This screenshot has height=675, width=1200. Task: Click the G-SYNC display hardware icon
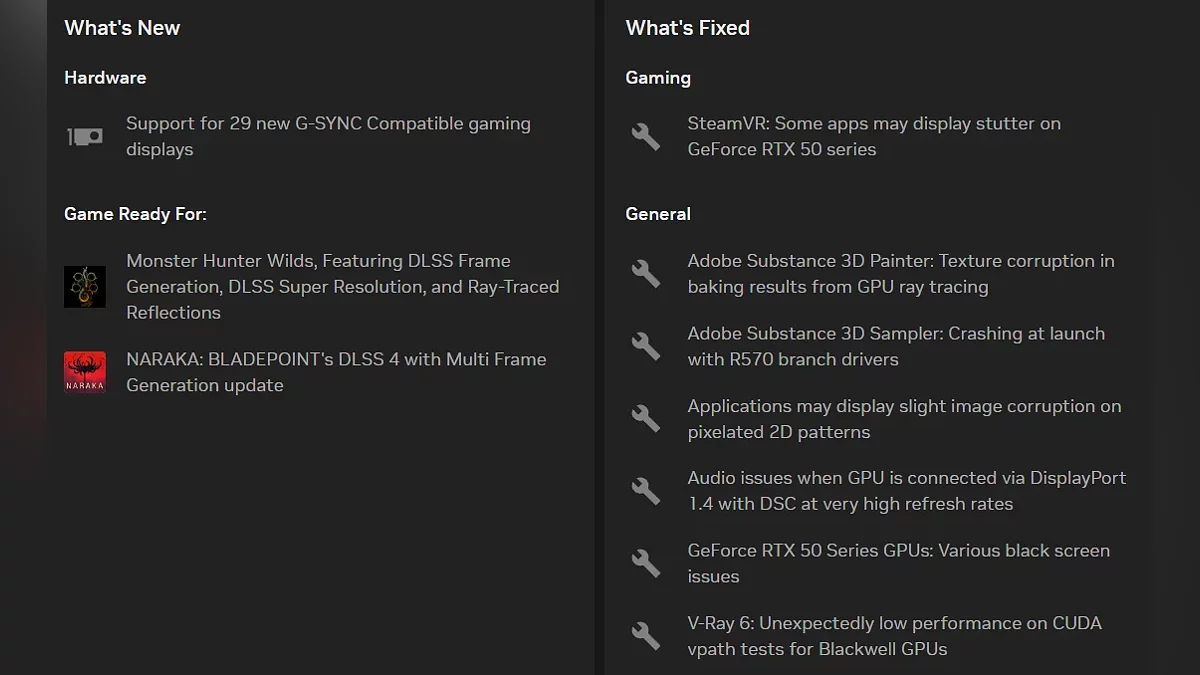[x=85, y=137]
